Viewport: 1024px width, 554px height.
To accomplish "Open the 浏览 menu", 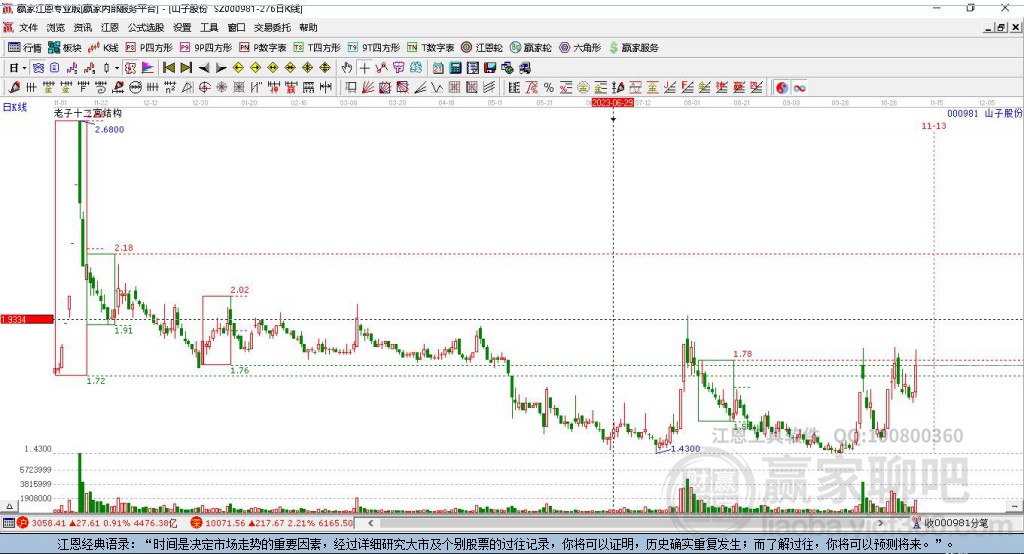I will (56, 27).
